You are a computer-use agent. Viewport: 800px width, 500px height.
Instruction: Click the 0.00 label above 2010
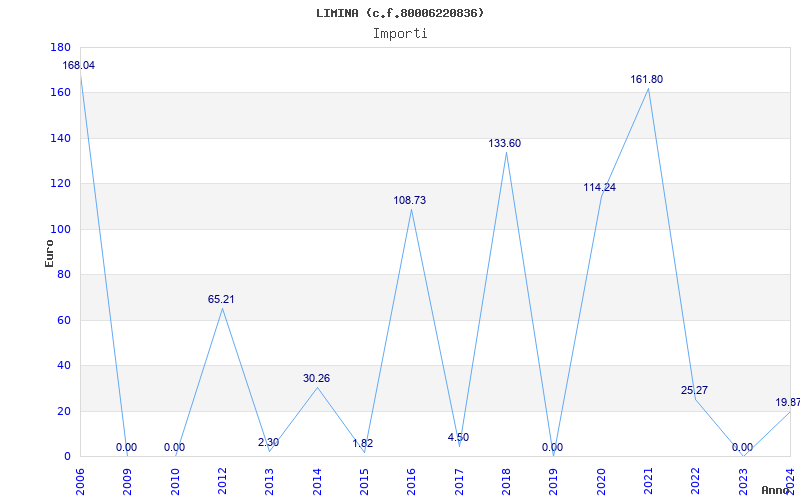tap(174, 447)
